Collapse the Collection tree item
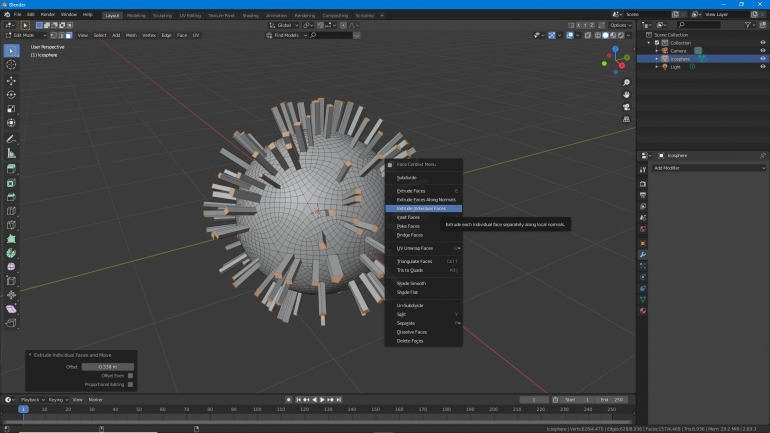 pyautogui.click(x=649, y=43)
